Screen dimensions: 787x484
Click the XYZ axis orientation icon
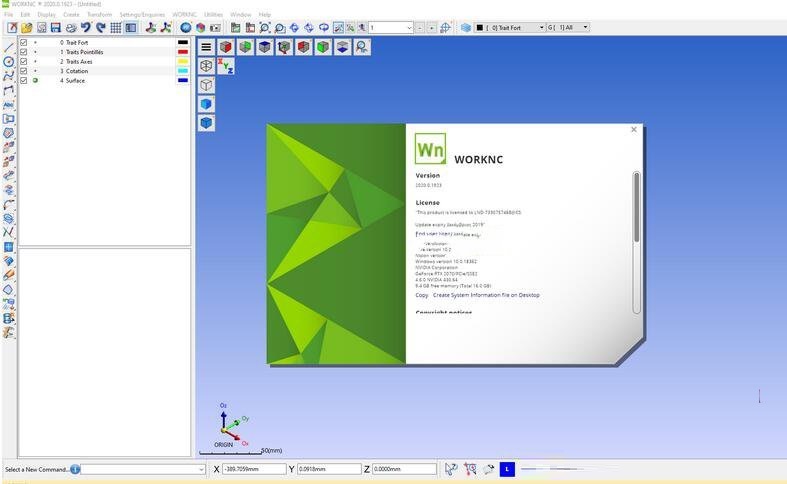pyautogui.click(x=225, y=66)
